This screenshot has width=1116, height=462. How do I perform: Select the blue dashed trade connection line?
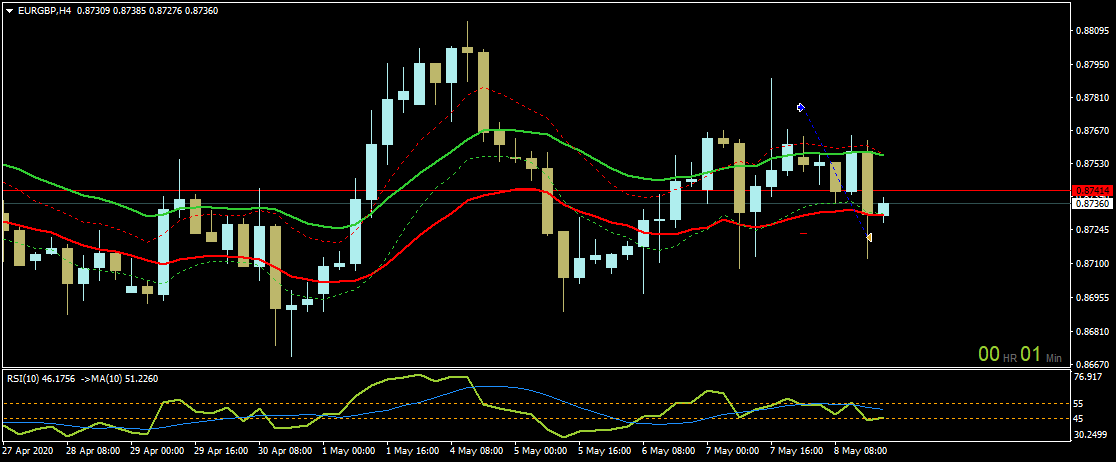pyautogui.click(x=834, y=171)
